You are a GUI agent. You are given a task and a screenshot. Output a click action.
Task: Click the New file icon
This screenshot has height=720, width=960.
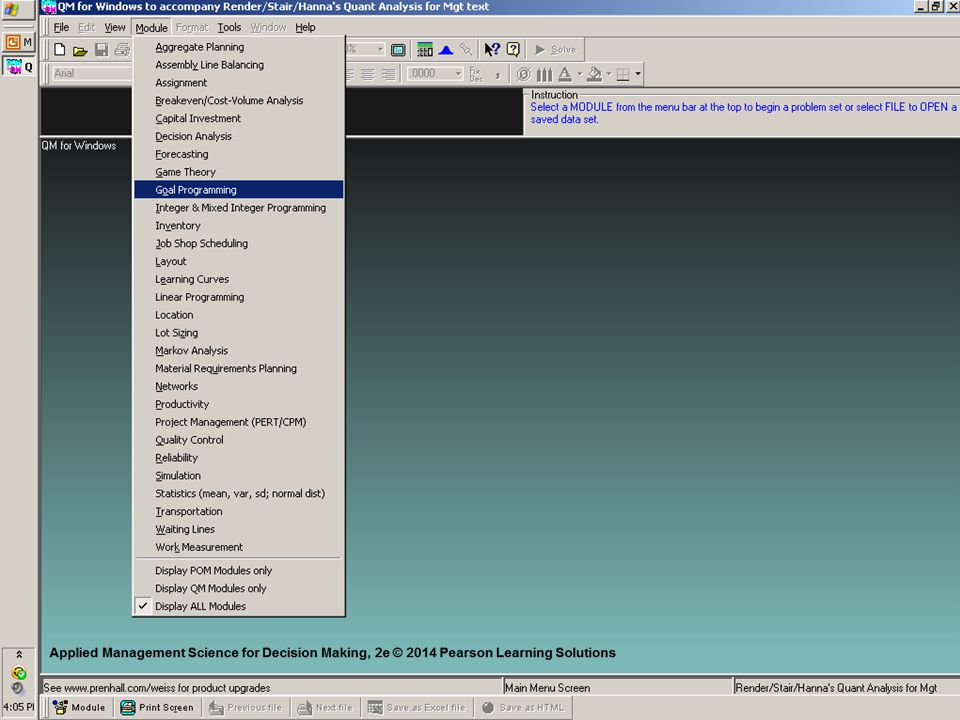pyautogui.click(x=59, y=50)
